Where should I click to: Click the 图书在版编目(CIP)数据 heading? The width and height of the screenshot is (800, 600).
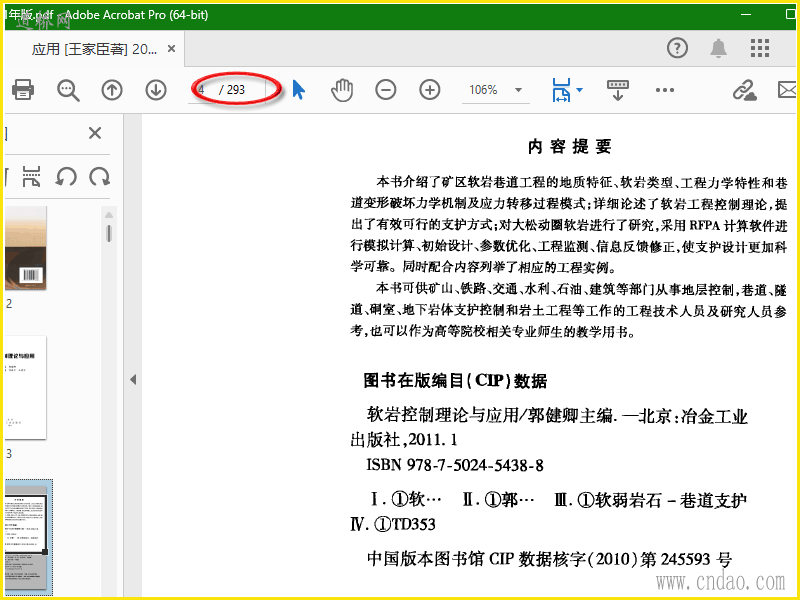455,381
